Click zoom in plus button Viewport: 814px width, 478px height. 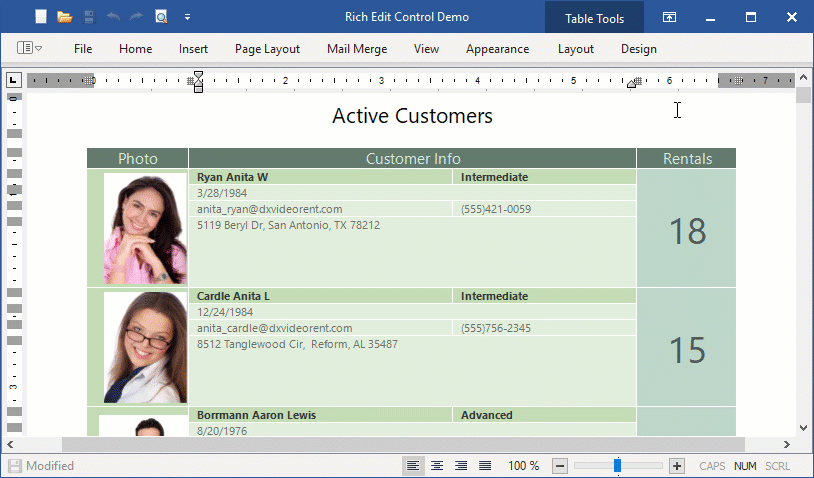tap(677, 466)
